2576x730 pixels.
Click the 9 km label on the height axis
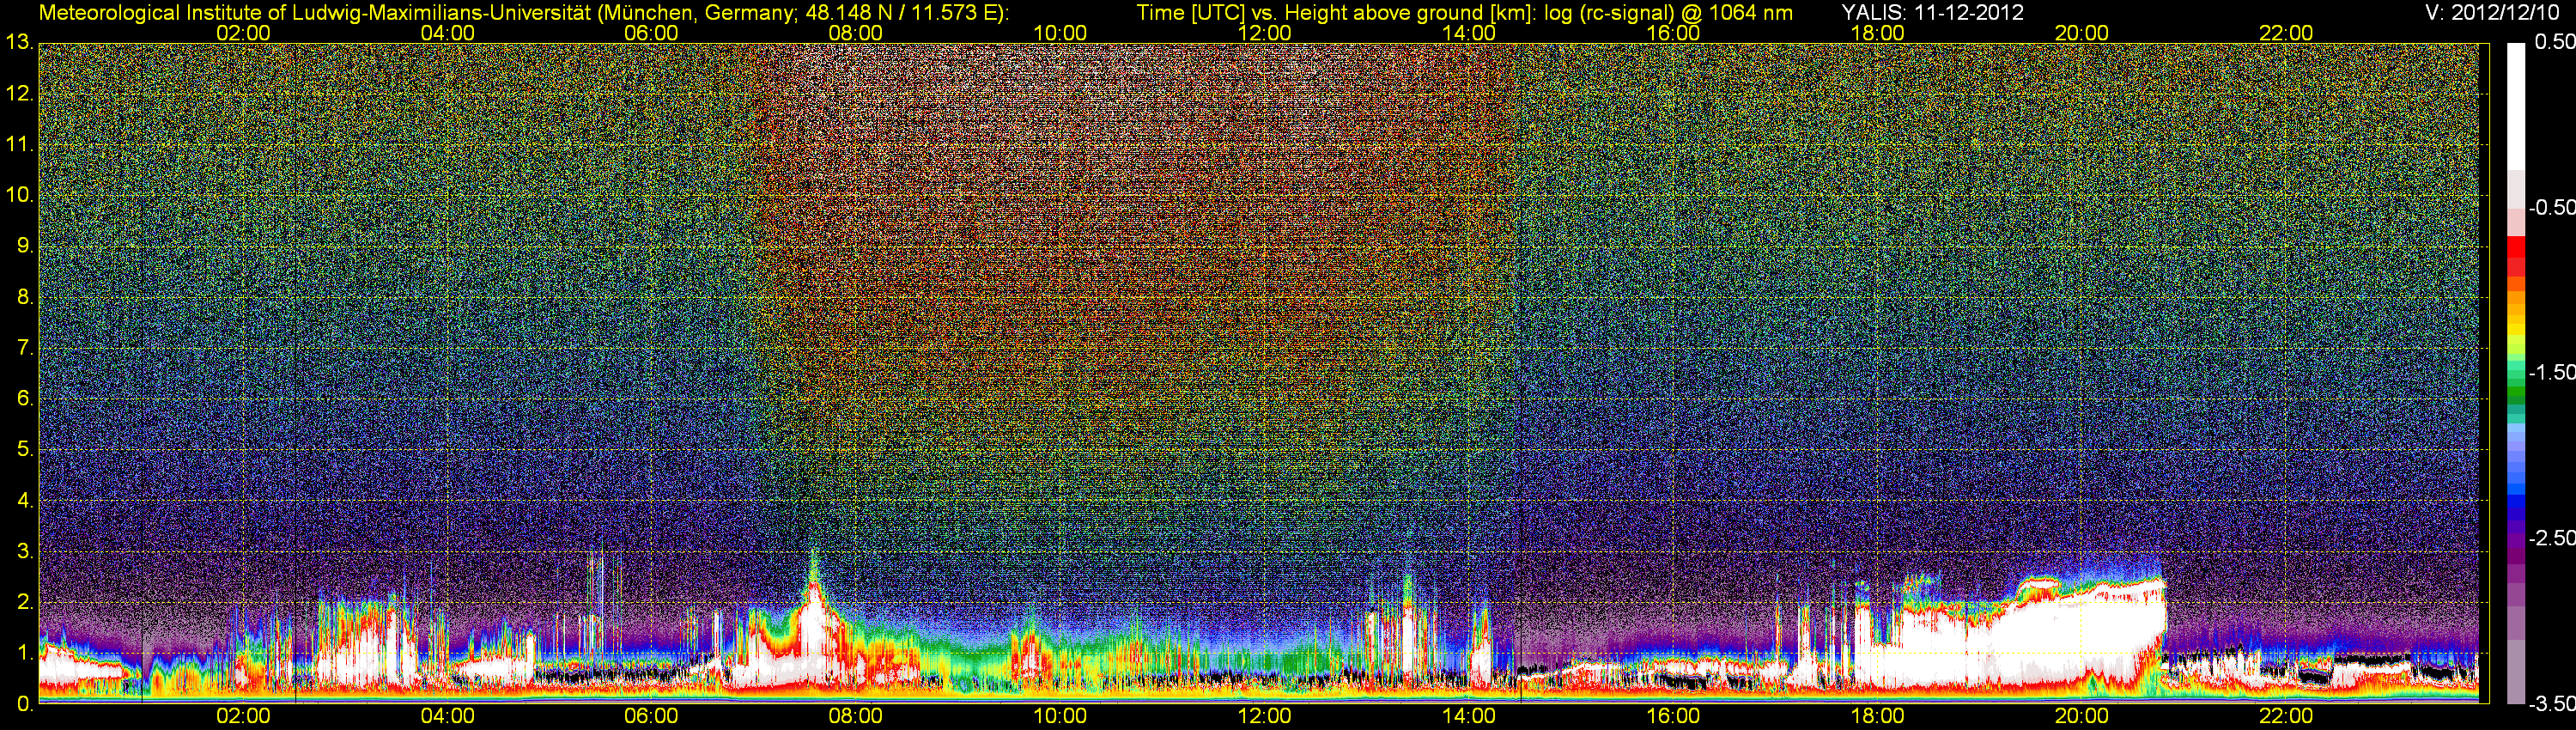pyautogui.click(x=24, y=246)
